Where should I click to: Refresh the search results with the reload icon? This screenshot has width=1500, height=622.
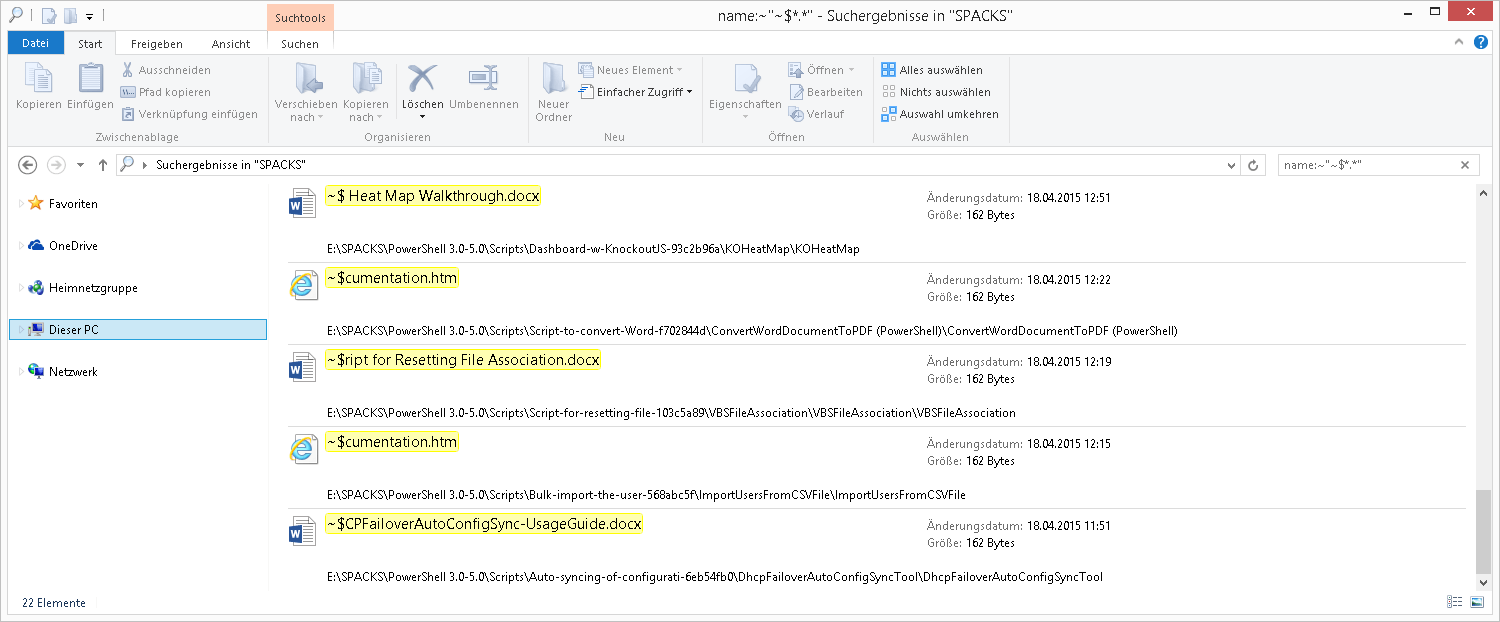coord(1254,164)
